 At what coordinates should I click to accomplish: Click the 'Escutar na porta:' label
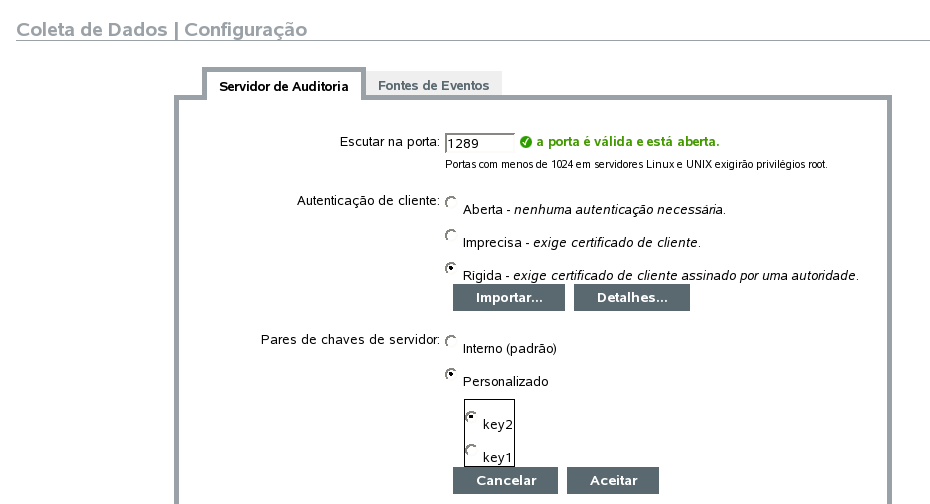389,142
